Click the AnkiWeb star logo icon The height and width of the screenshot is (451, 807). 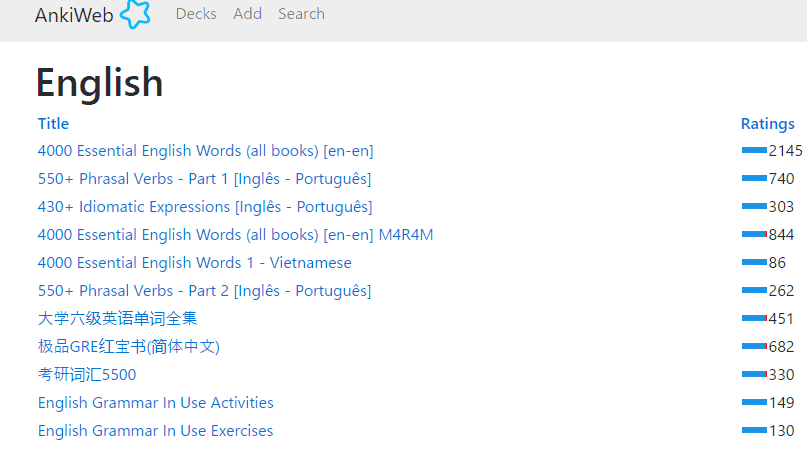(135, 14)
